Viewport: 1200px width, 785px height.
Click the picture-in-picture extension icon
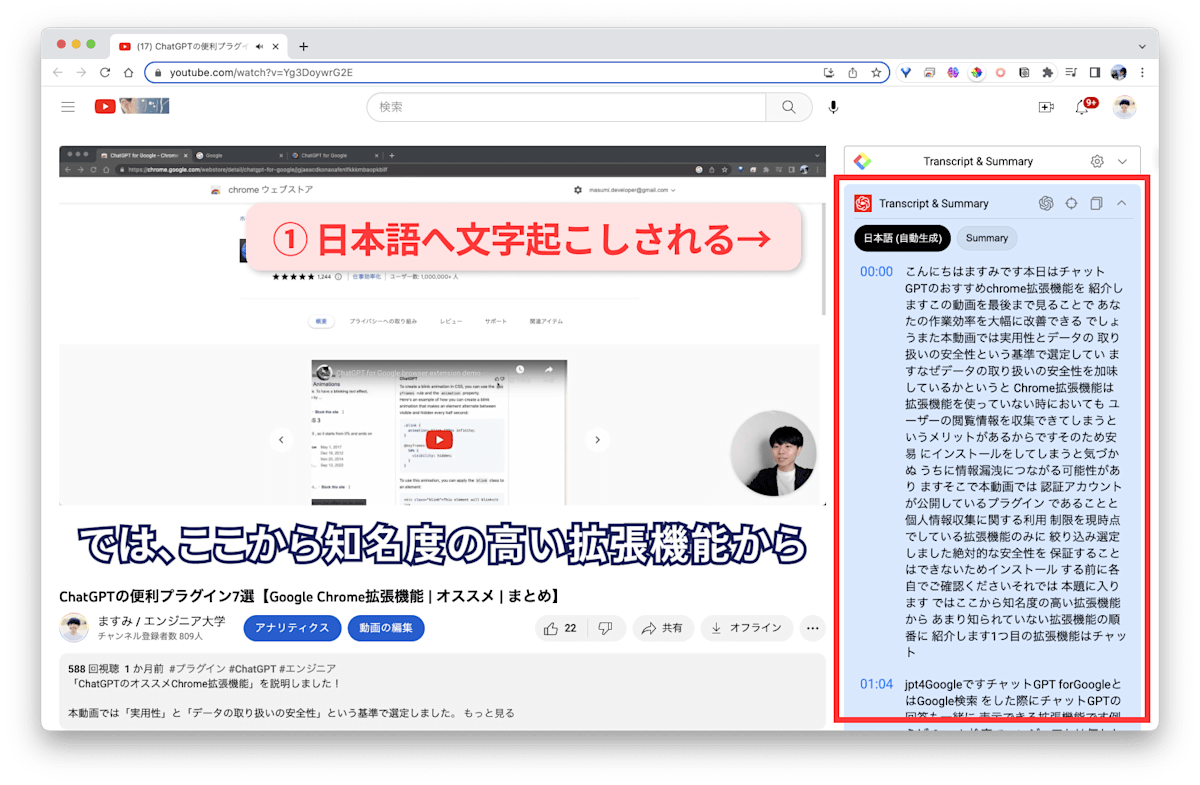pos(929,72)
